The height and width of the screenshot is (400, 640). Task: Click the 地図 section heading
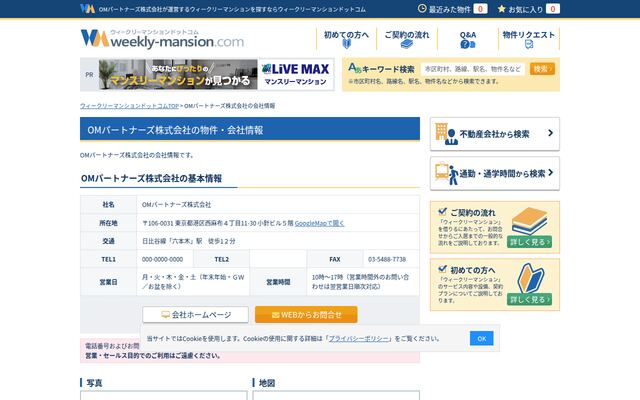click(x=267, y=383)
